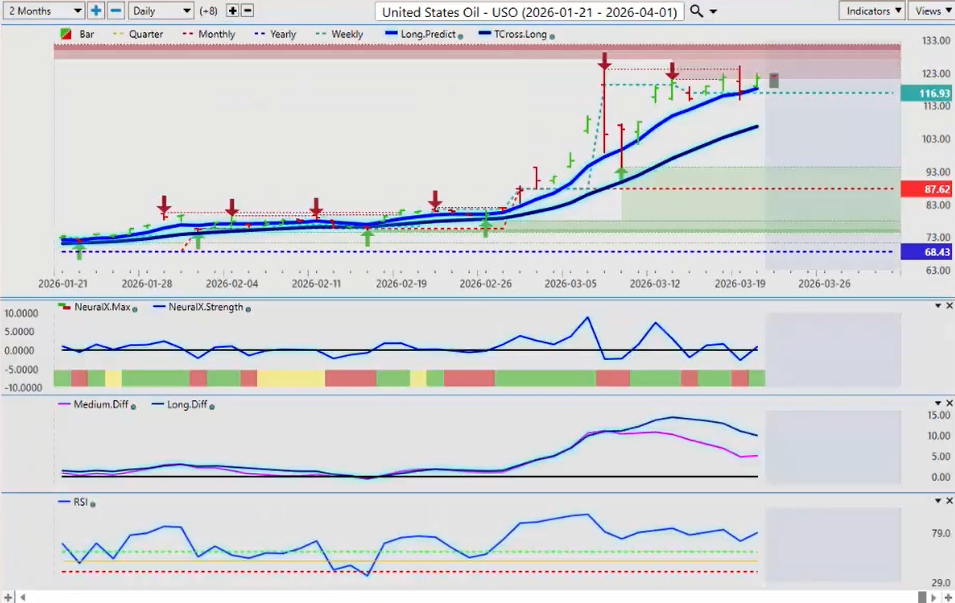This screenshot has width=955, height=603.
Task: Click the red 87.62 price tag
Action: click(926, 189)
